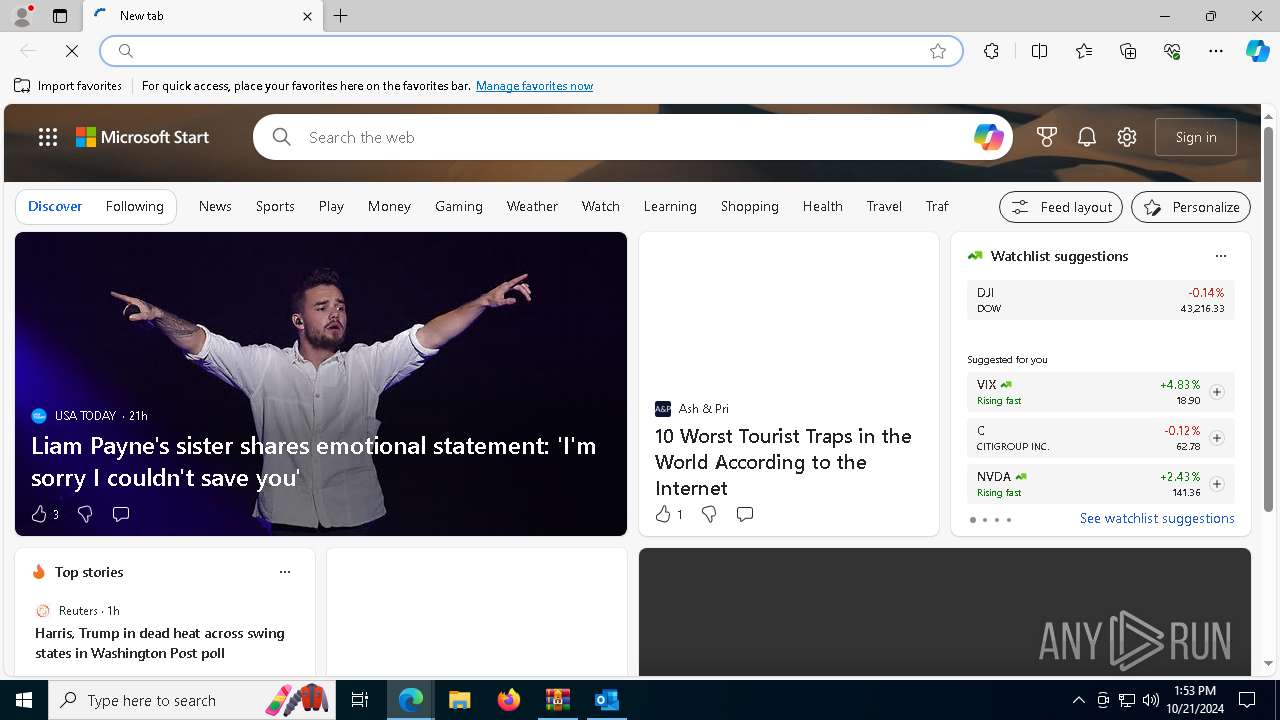Open the Travel category
Screen dimensions: 1280x720
click(884, 206)
